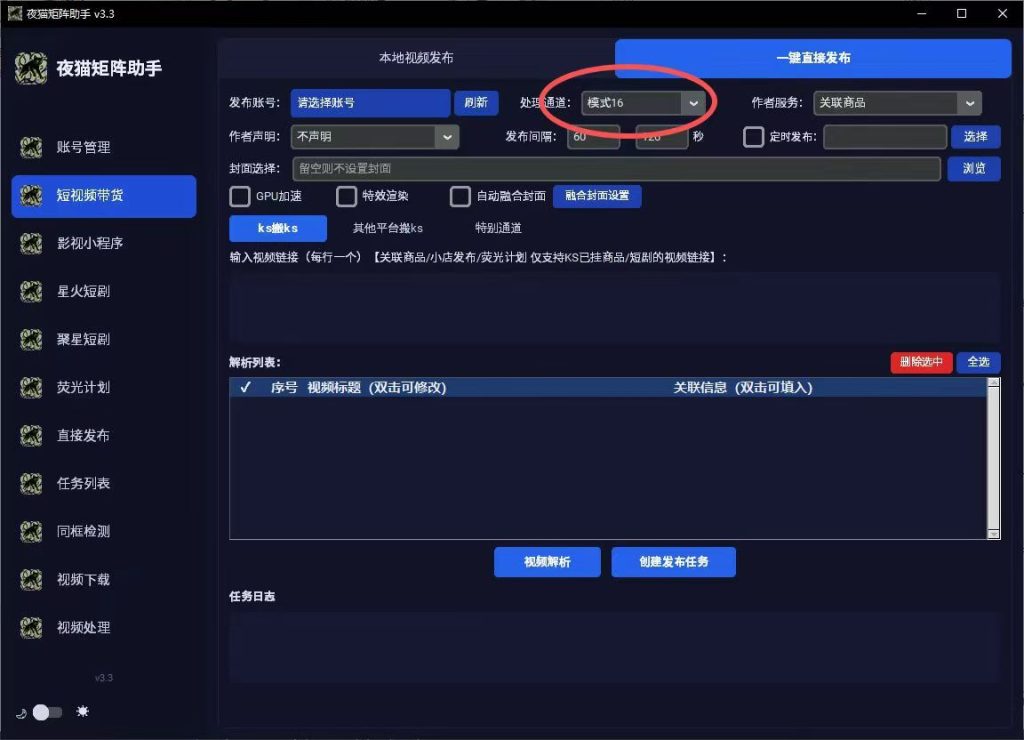
Task: Open 聚星短剧 in the sidebar
Action: pos(104,339)
